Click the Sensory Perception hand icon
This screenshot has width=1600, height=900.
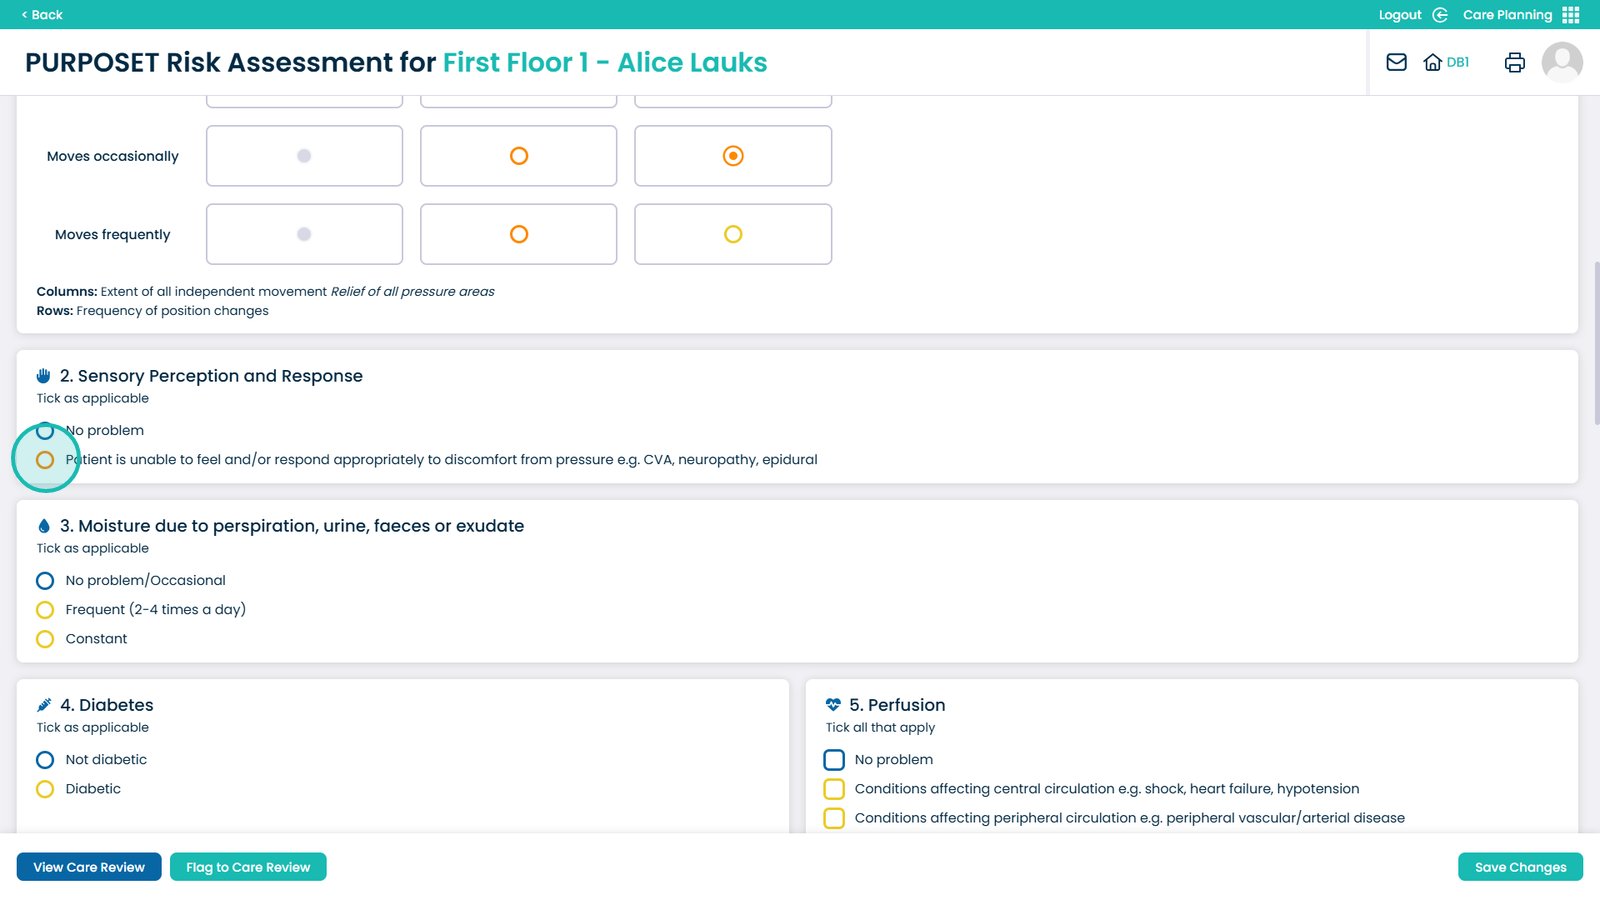[43, 376]
